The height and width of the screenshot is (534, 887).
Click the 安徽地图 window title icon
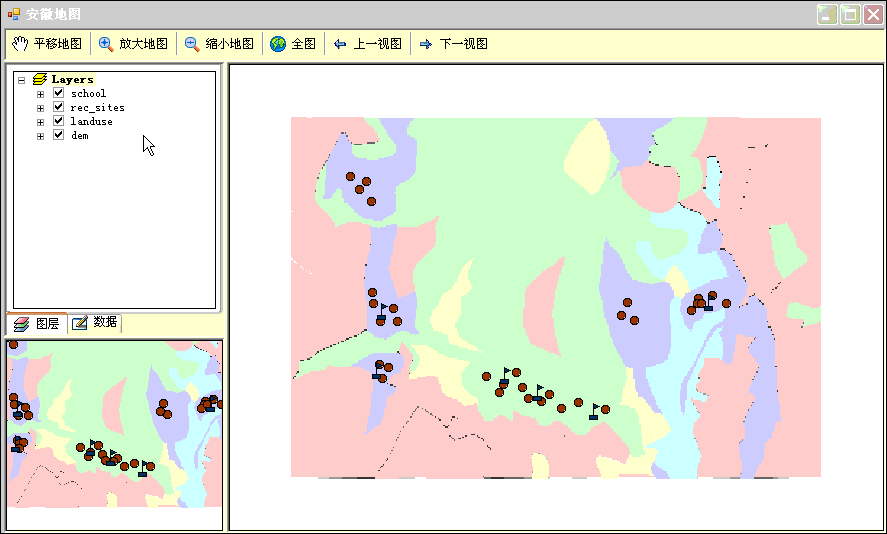point(14,14)
